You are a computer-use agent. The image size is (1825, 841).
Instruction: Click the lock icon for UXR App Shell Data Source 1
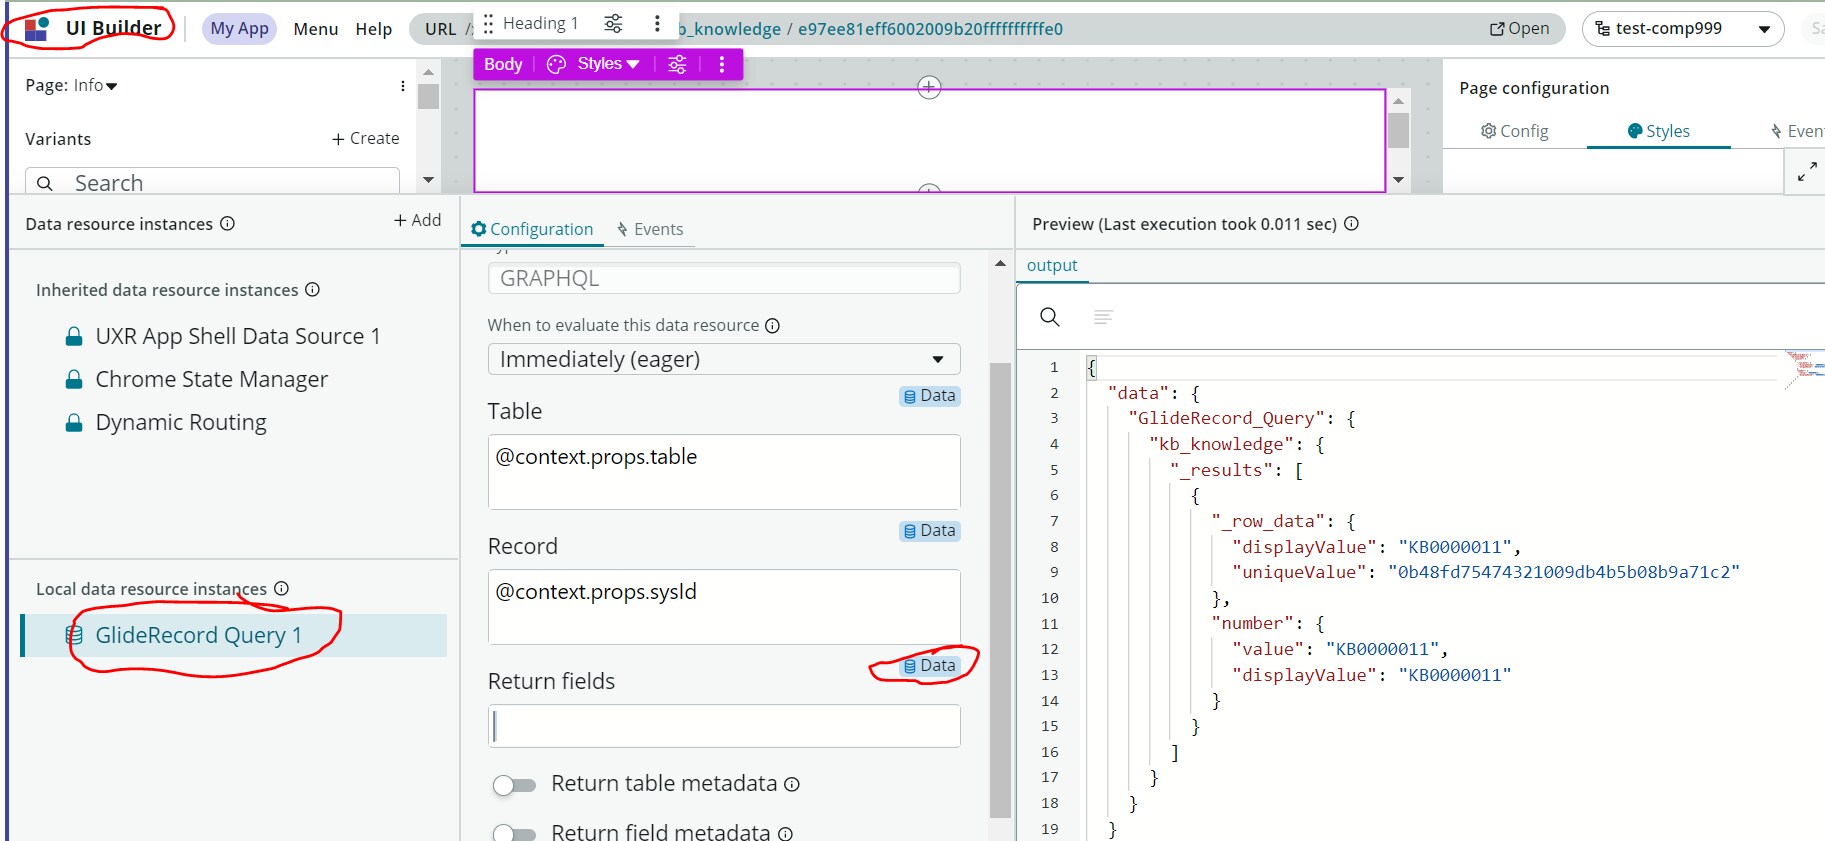[74, 336]
